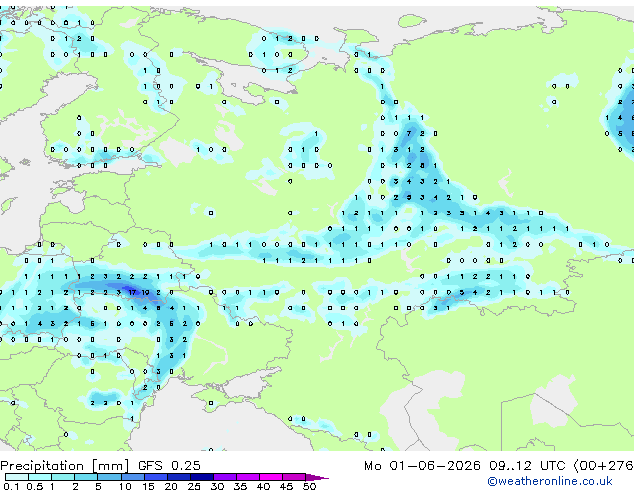Click the "Precipitation" title word
This screenshot has height=490, width=634.
(x=42, y=466)
